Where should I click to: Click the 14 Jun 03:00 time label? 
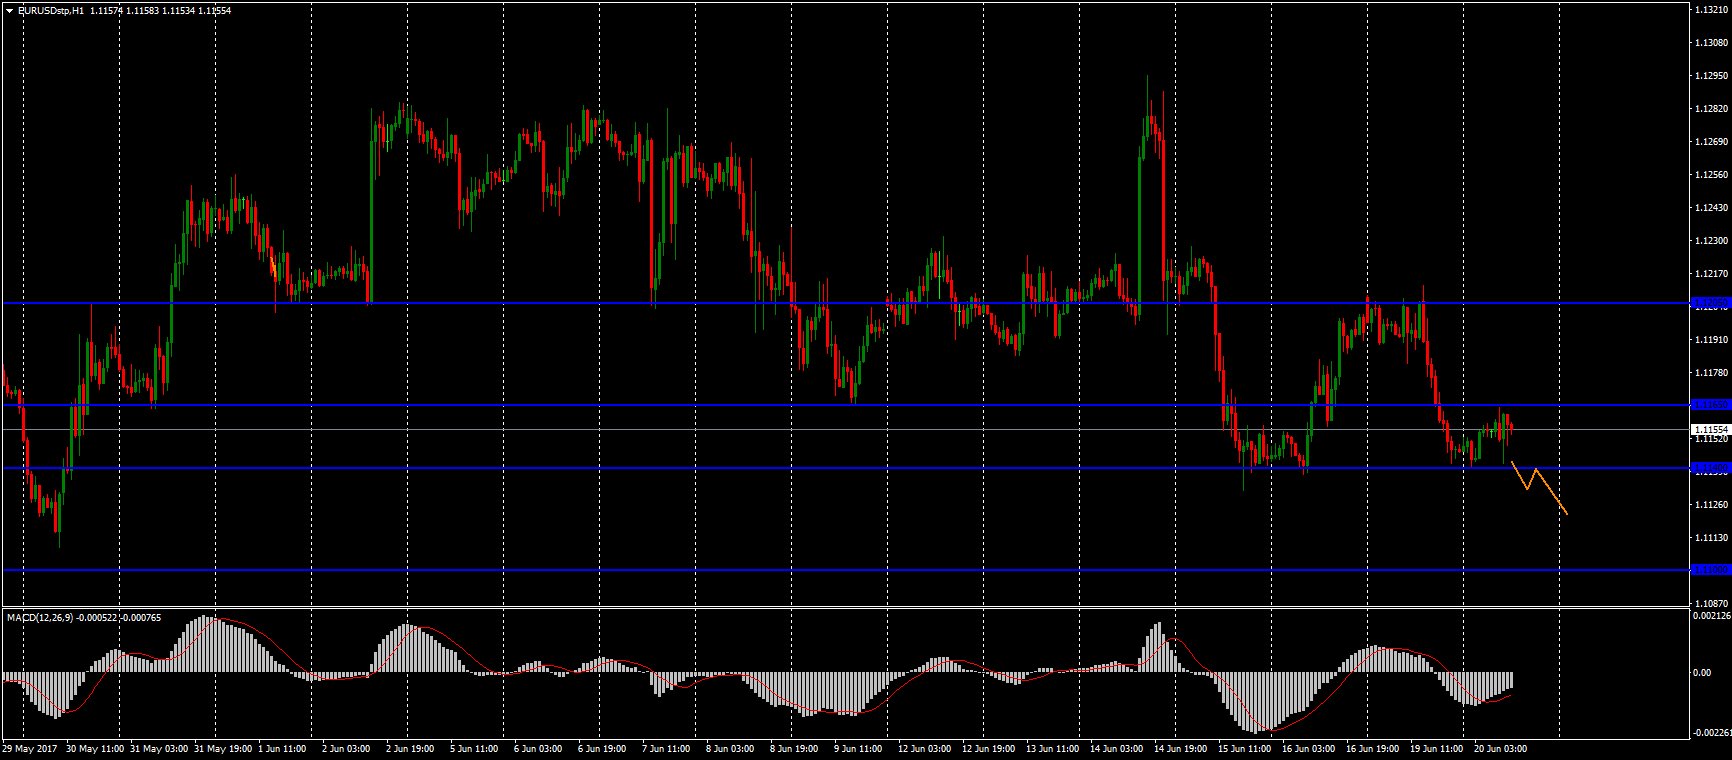[1115, 748]
